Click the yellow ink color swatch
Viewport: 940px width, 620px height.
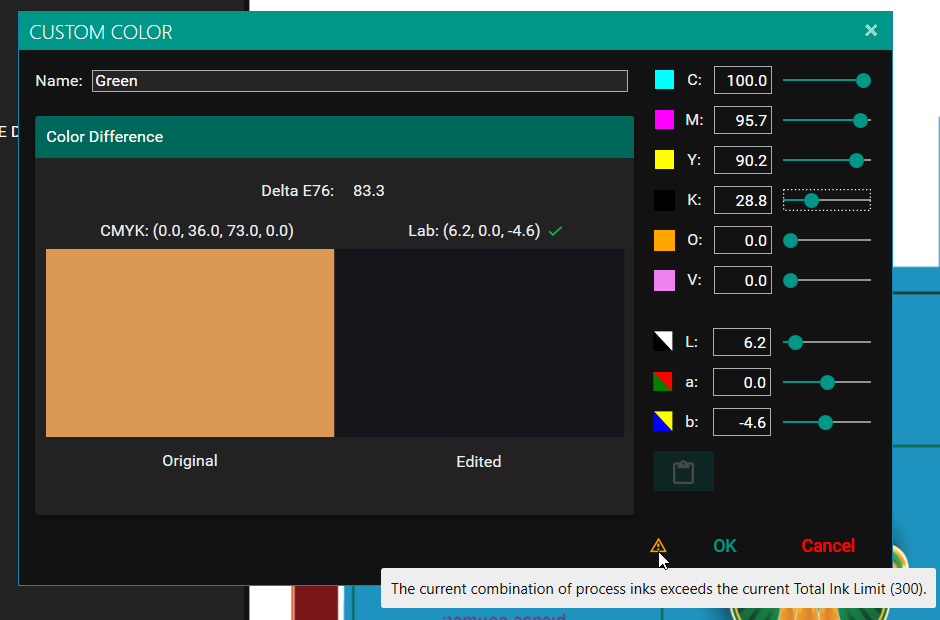(664, 160)
